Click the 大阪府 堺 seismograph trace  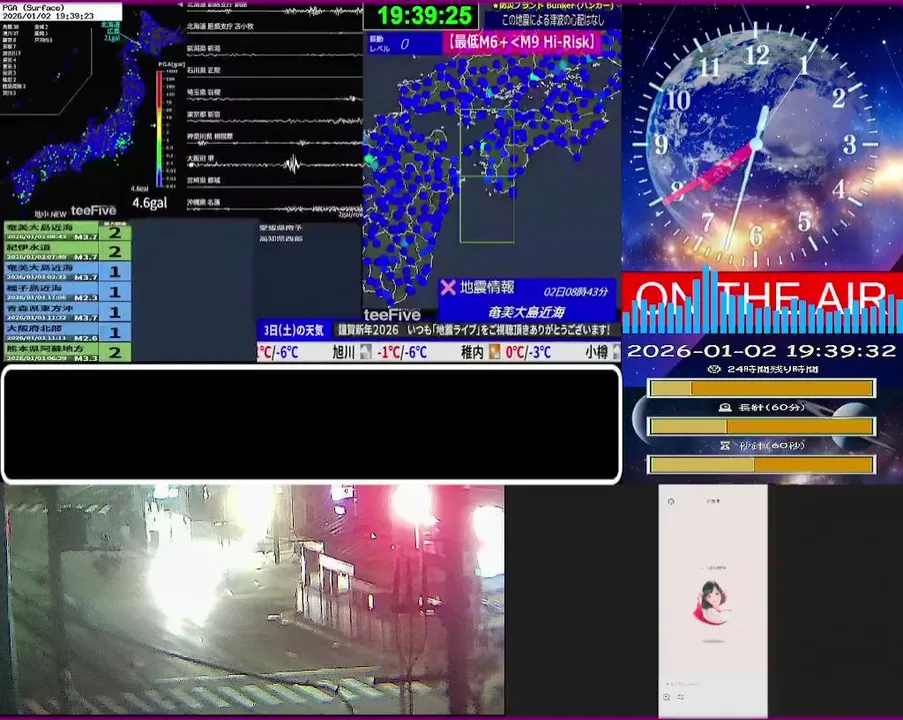pos(275,164)
